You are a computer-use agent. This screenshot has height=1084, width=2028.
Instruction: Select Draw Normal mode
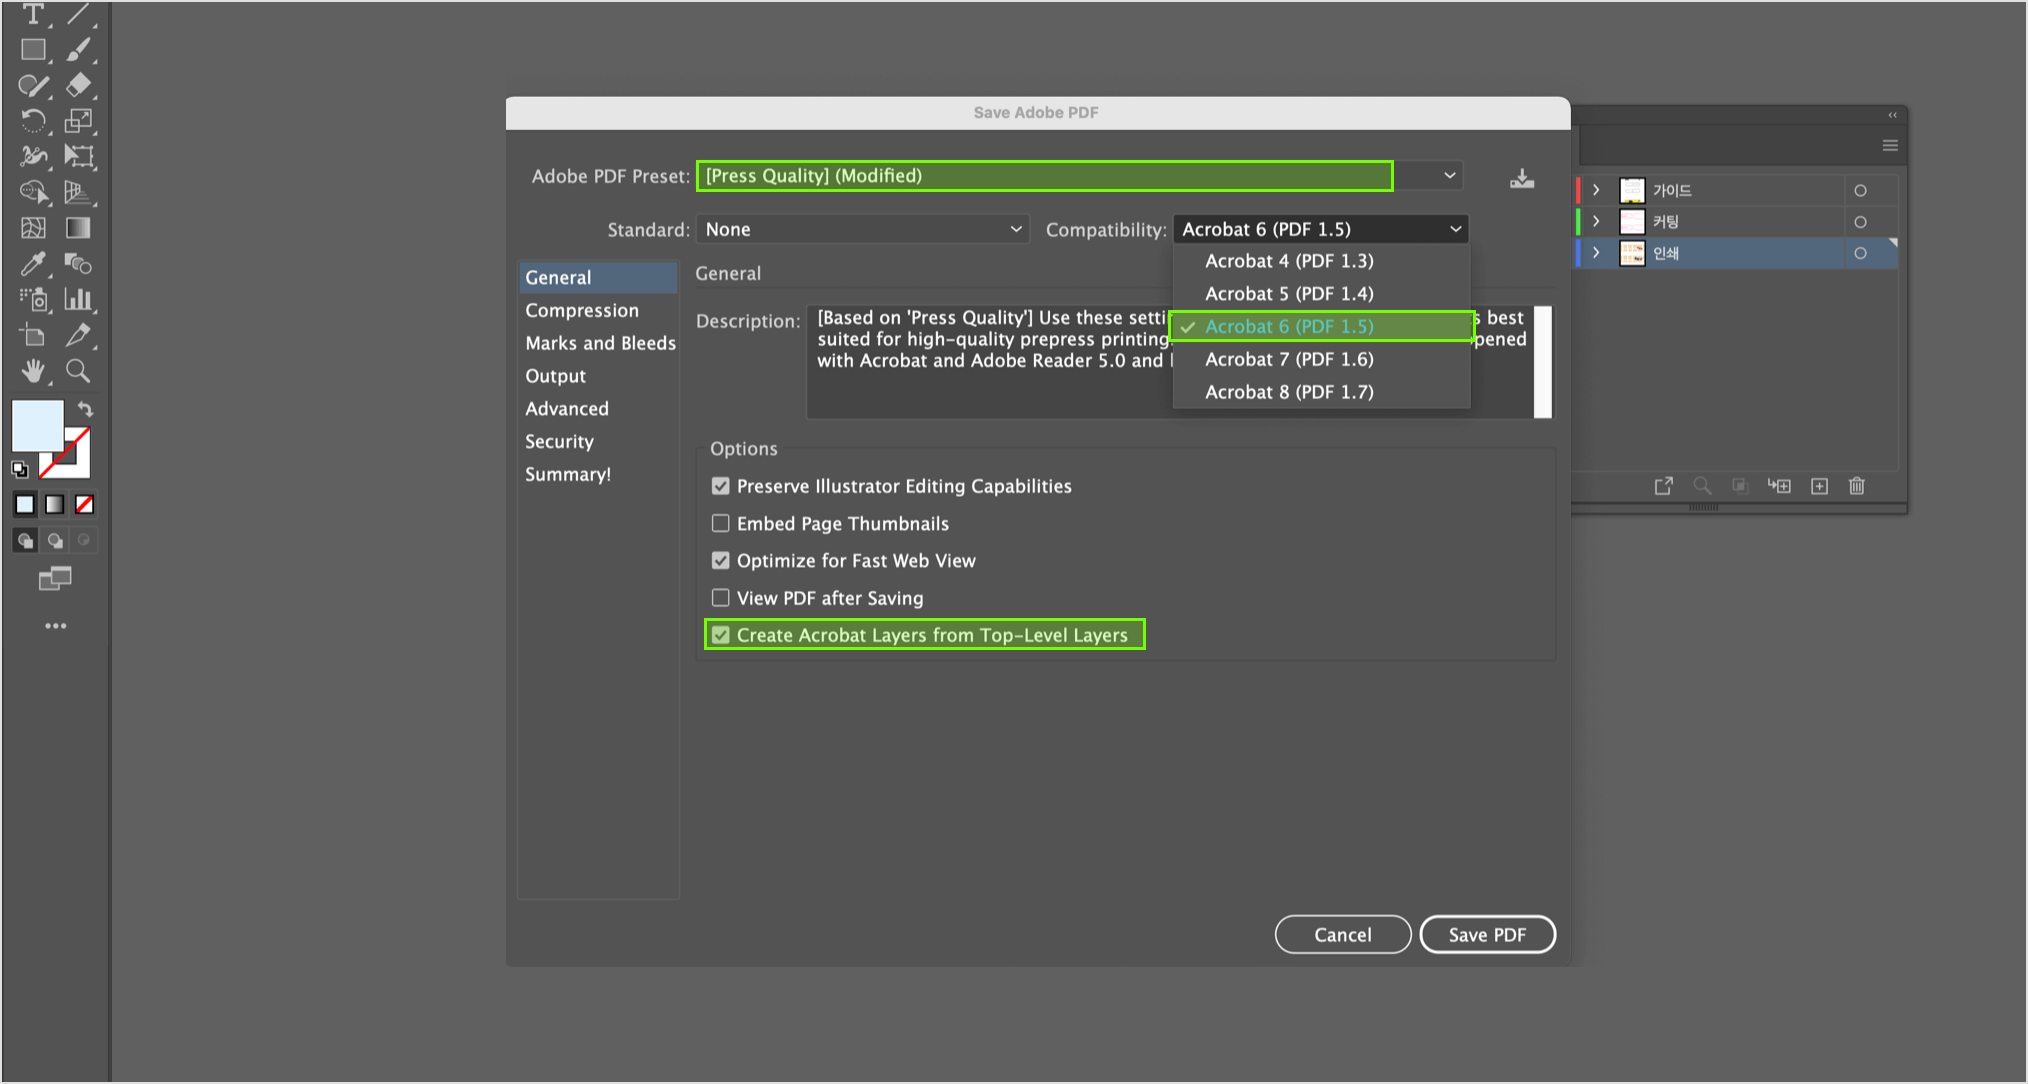(x=25, y=541)
